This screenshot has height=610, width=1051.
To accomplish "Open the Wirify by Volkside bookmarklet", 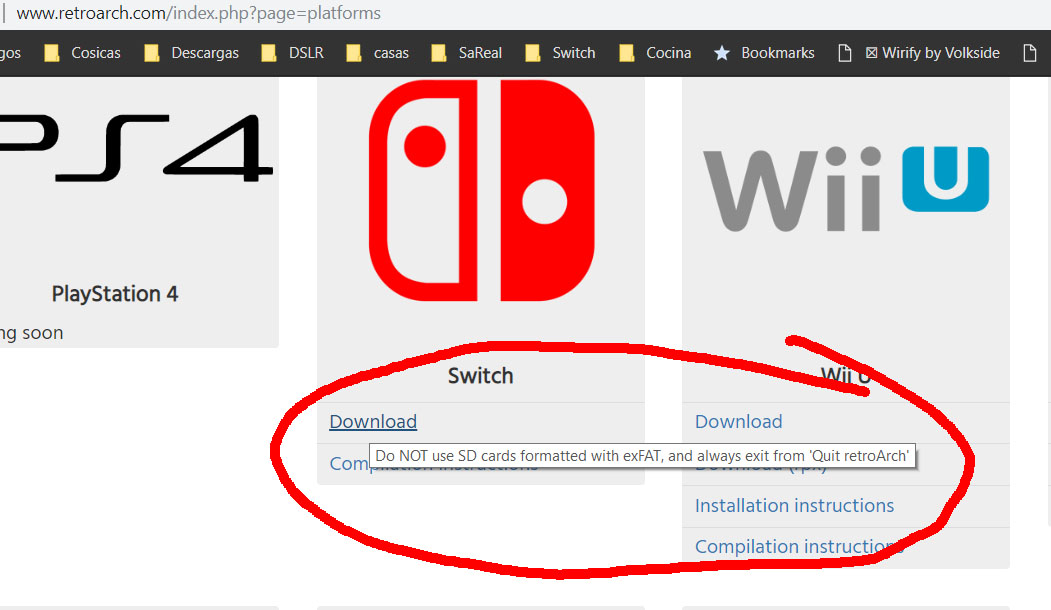I will click(919, 53).
